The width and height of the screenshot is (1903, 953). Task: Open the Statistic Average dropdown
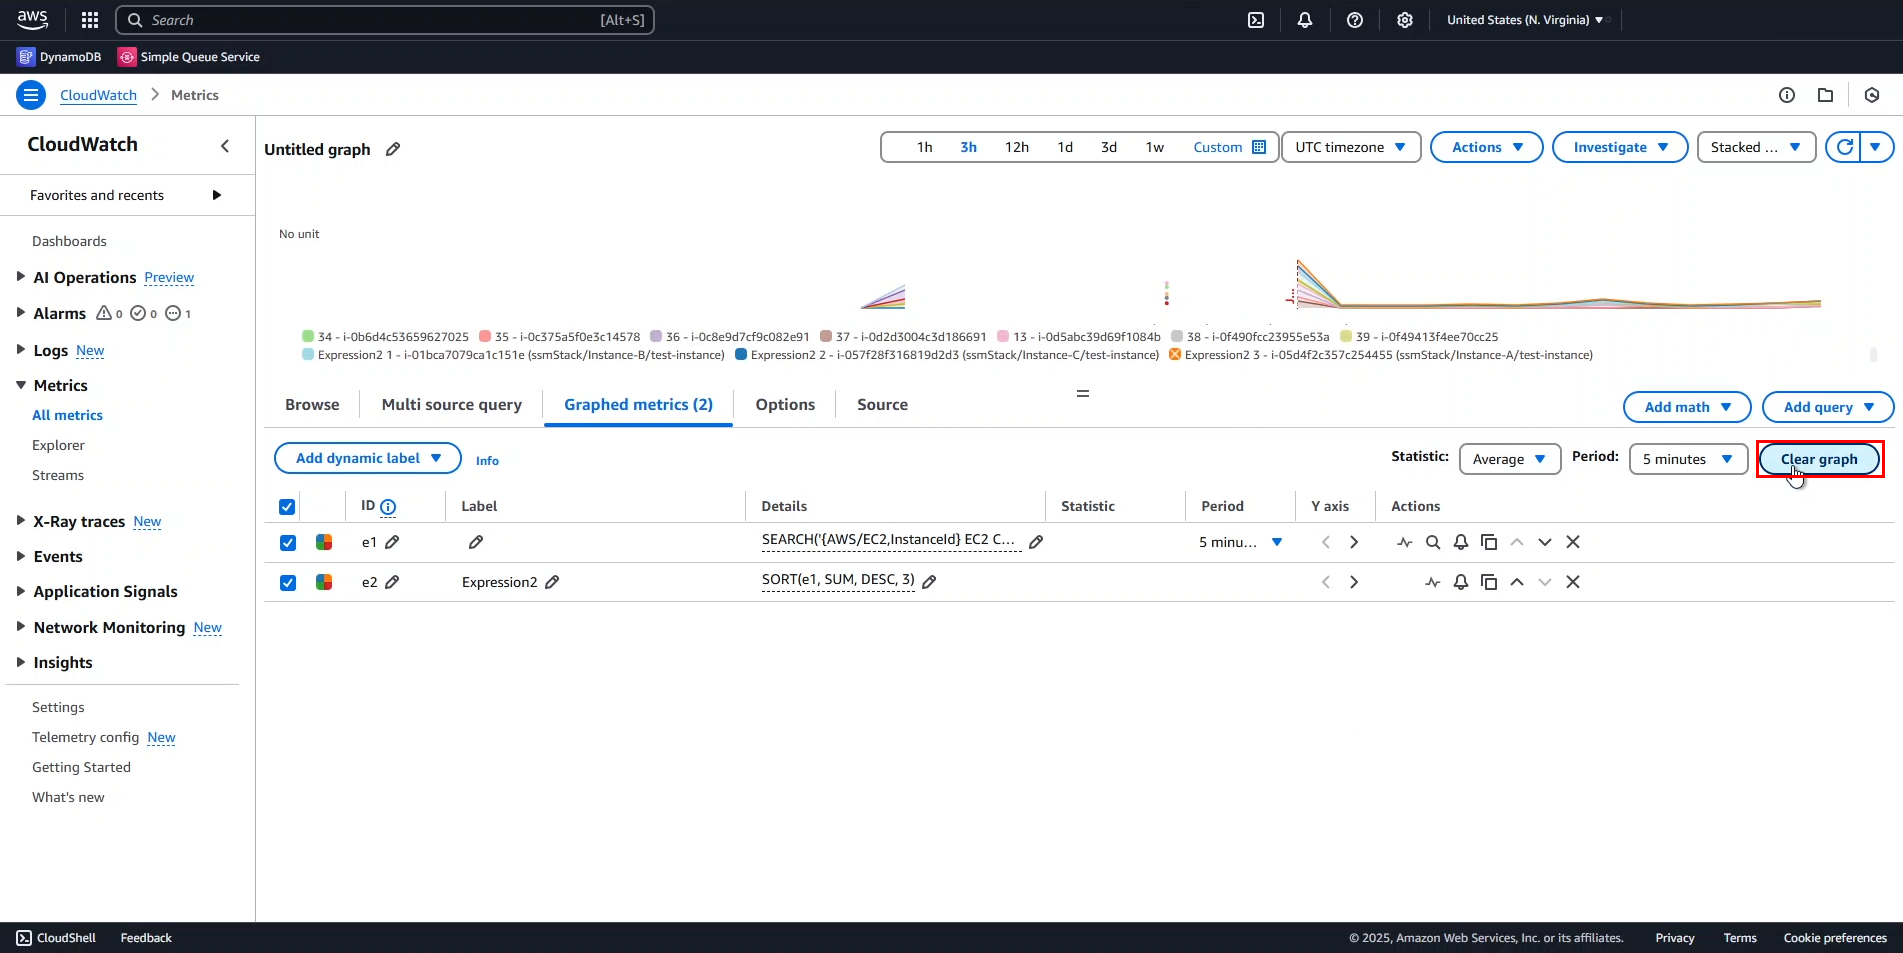(x=1509, y=459)
